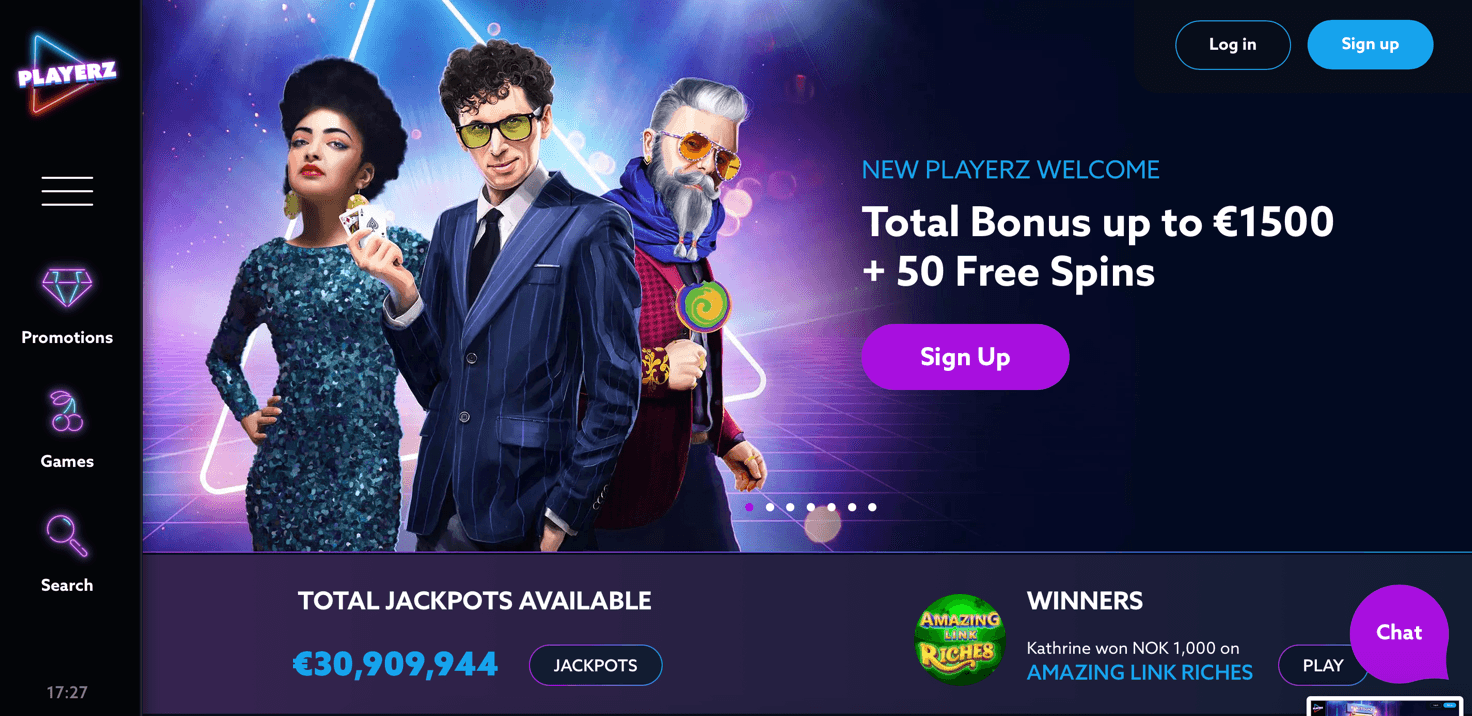Click the Games sidebar label
The image size is (1472, 716).
click(67, 462)
